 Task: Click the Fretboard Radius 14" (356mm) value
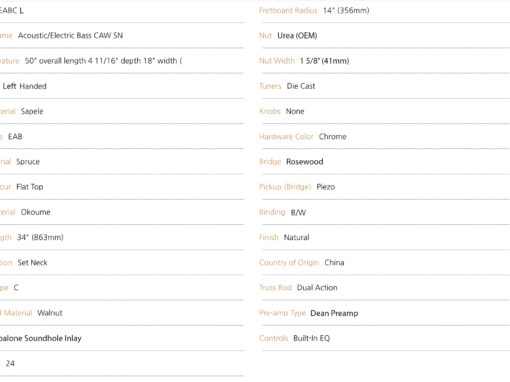click(x=346, y=10)
